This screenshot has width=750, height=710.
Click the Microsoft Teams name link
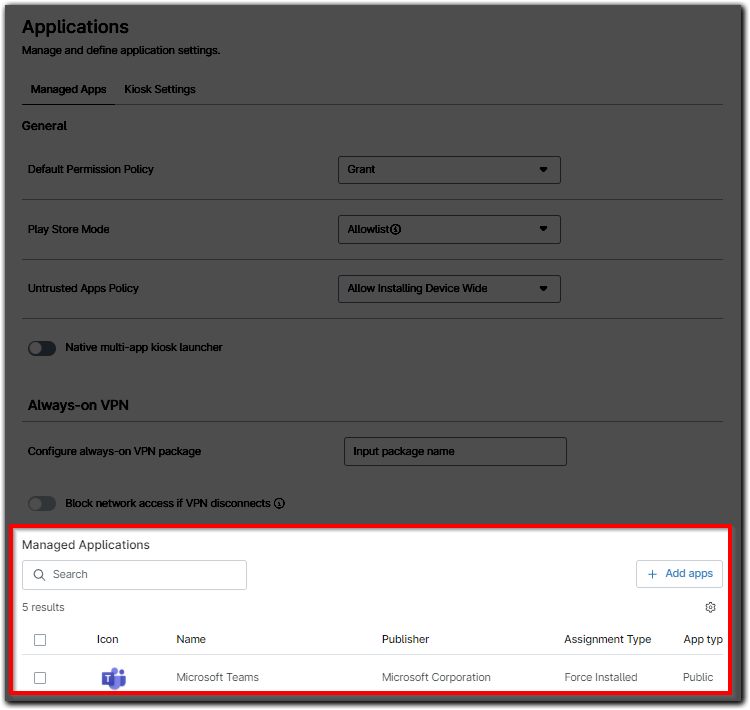tap(217, 678)
